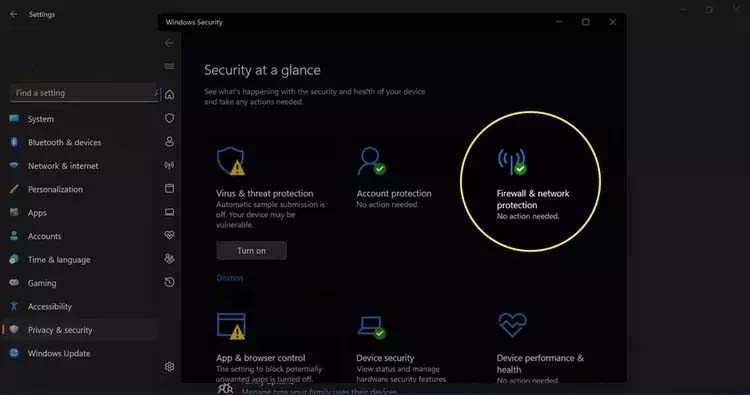Go back in Settings window
This screenshot has height=395, width=750.
pos(14,14)
